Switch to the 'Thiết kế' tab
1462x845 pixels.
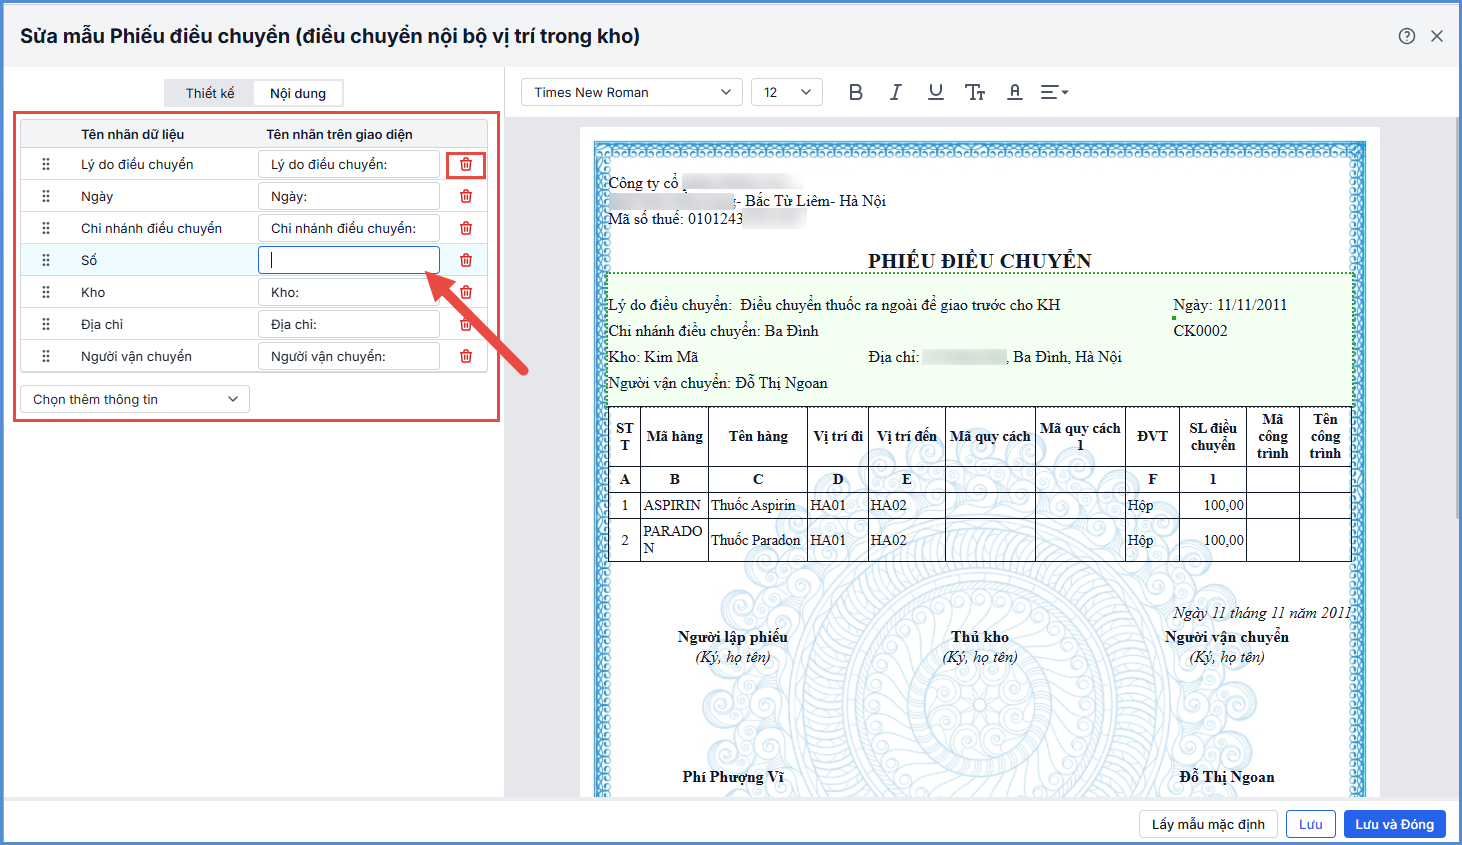tap(210, 93)
